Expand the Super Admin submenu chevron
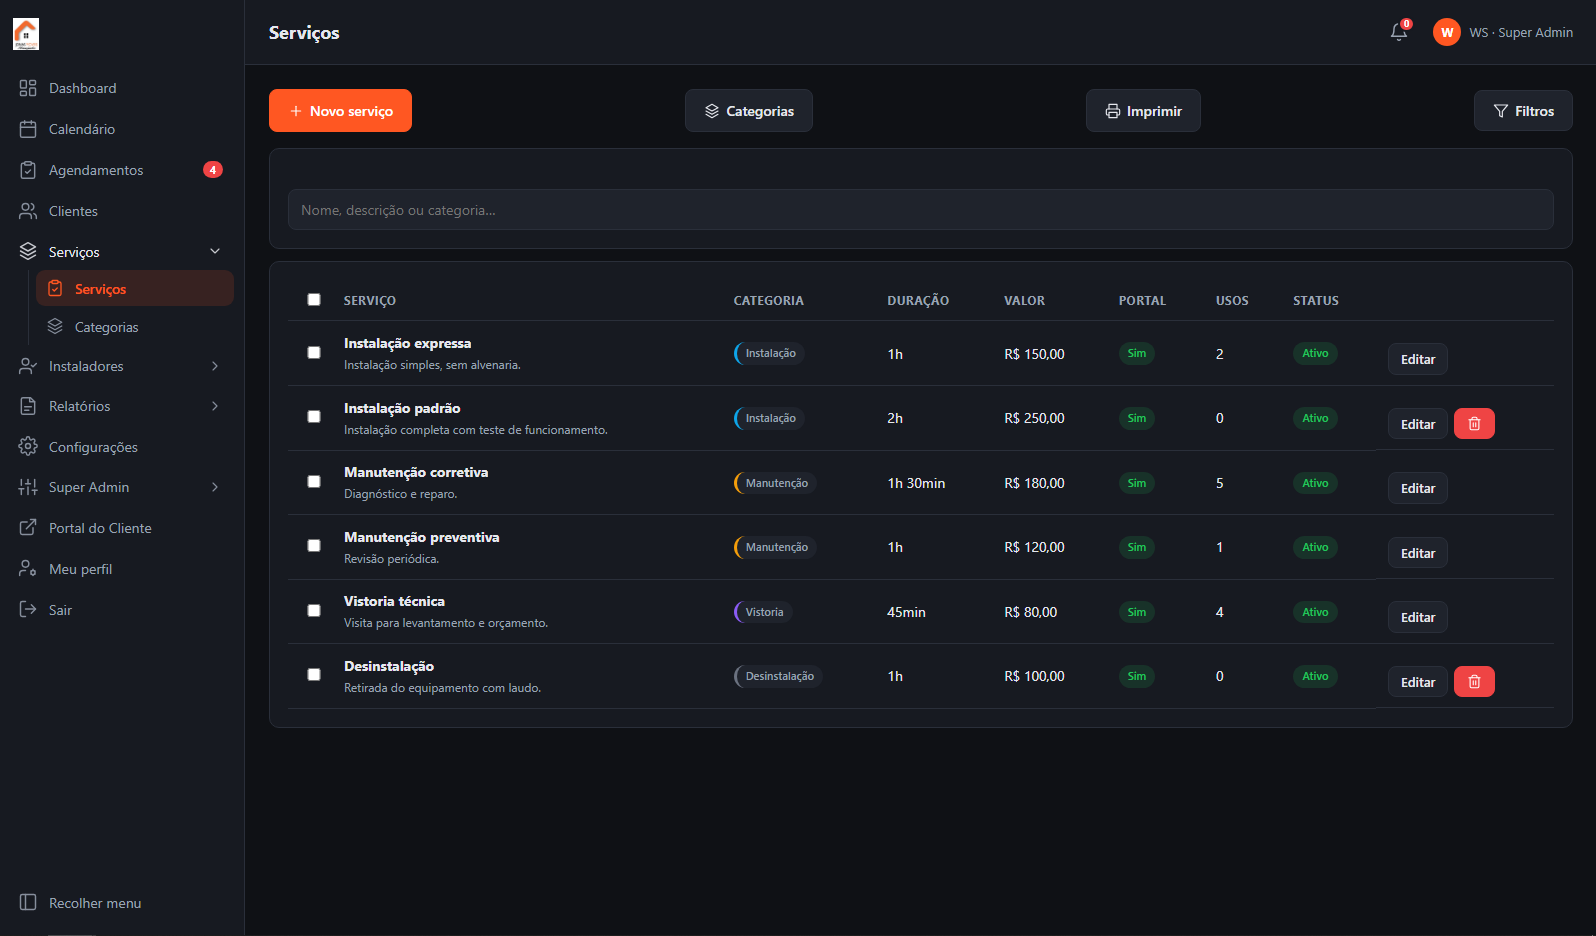Viewport: 1596px width, 936px height. point(215,487)
